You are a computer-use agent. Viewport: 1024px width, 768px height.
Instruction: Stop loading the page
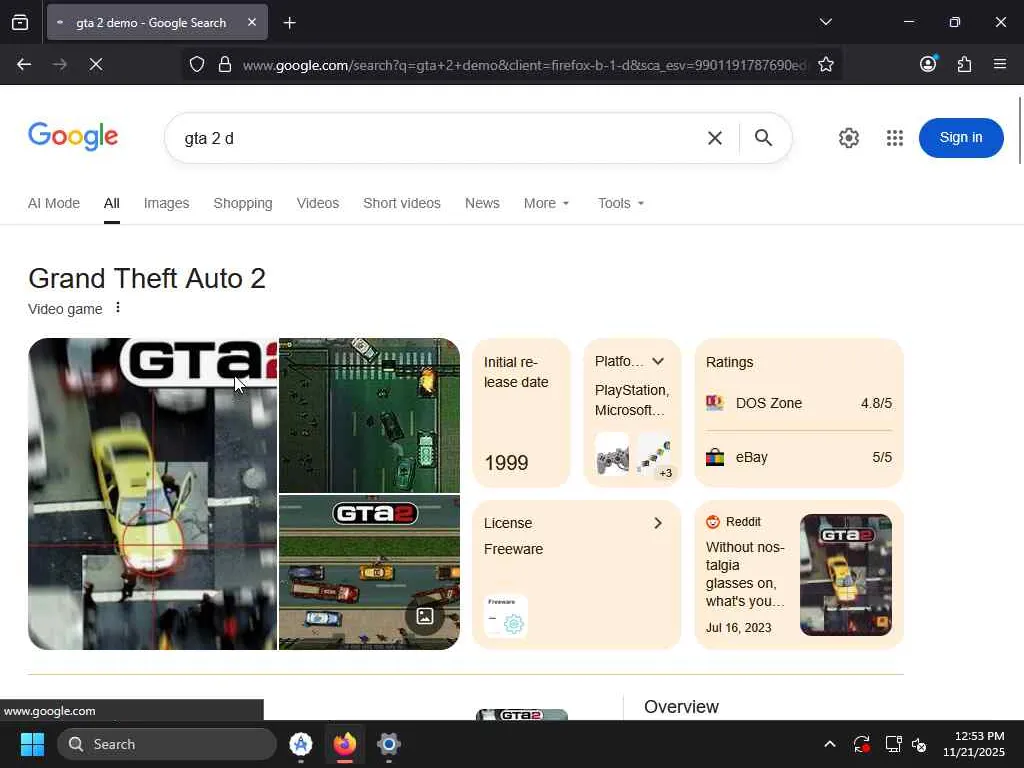click(95, 64)
